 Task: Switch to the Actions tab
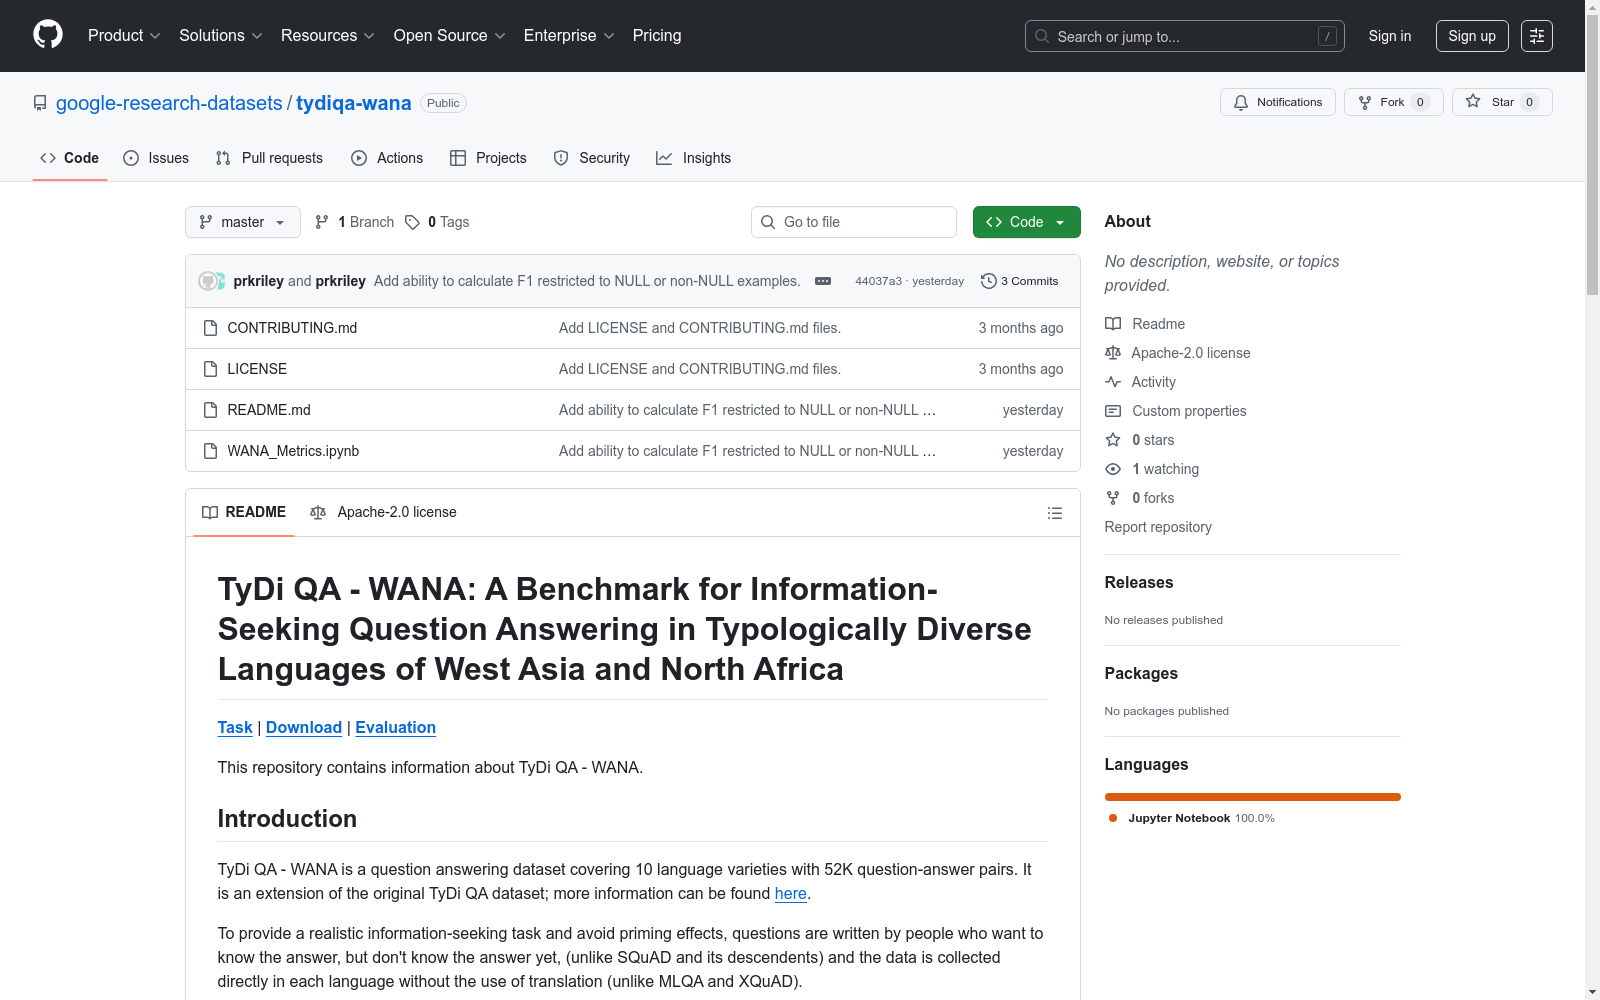(387, 158)
